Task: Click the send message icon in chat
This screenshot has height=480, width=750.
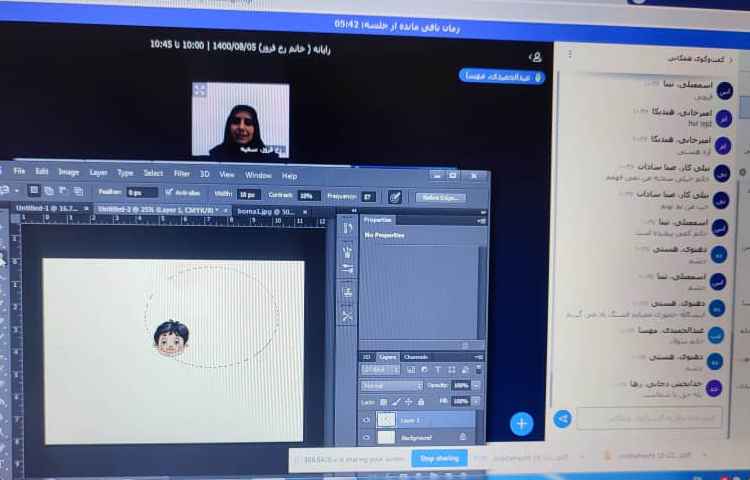Action: click(564, 418)
